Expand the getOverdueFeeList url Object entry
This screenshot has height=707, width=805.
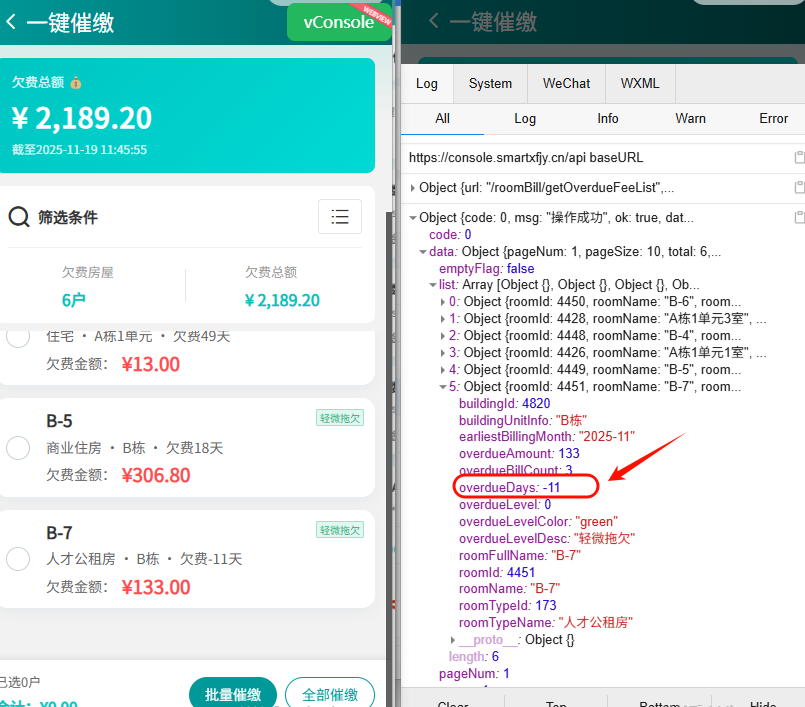tap(413, 188)
